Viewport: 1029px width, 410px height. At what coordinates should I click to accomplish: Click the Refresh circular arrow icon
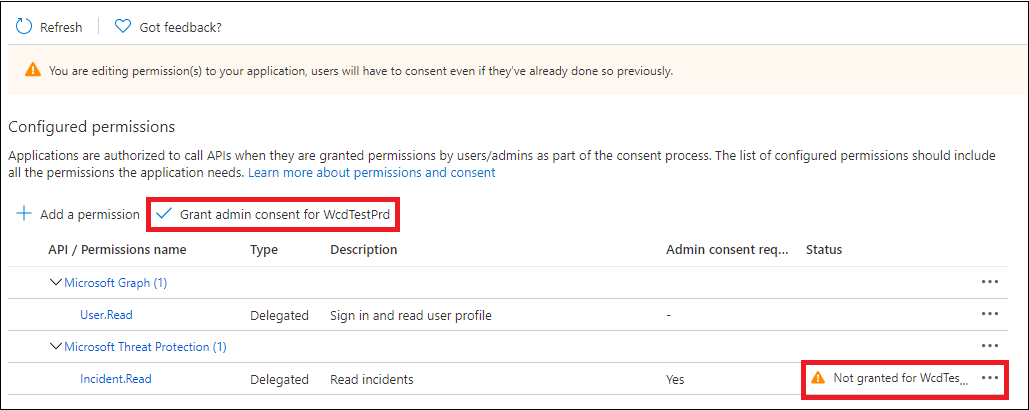tap(24, 27)
